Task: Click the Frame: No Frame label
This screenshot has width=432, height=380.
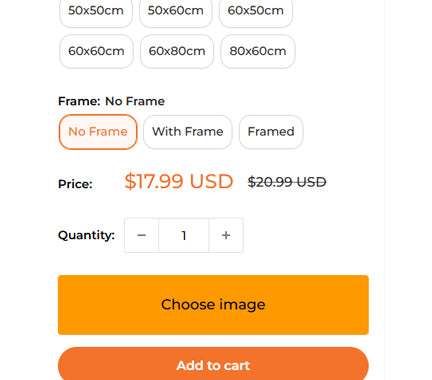Action: click(x=111, y=101)
